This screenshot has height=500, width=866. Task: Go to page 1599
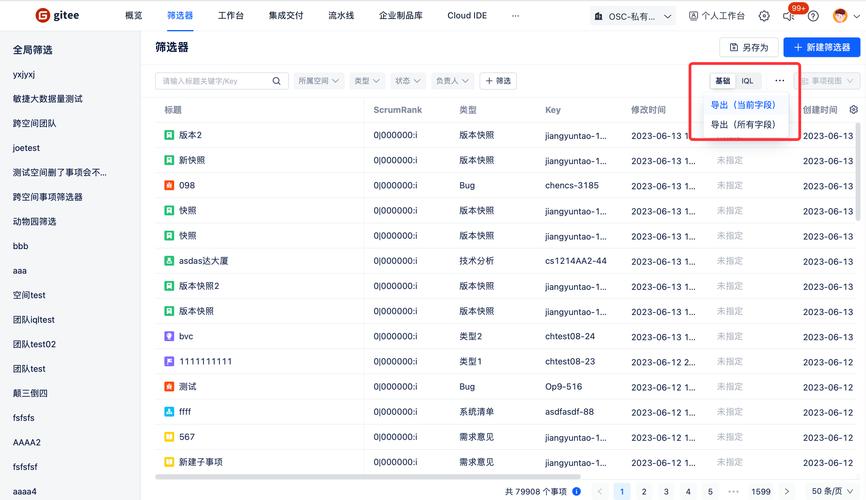pyautogui.click(x=761, y=491)
